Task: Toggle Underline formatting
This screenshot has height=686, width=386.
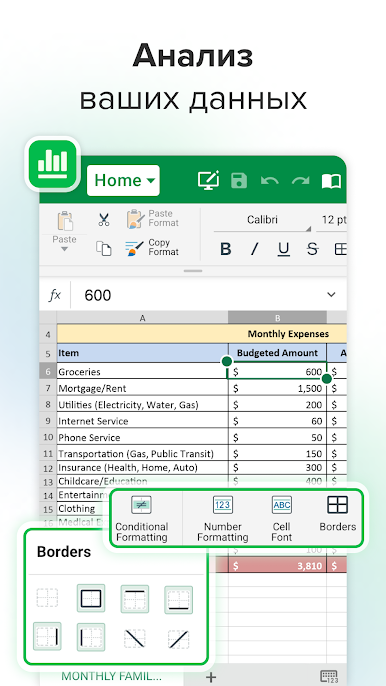Action: tap(284, 249)
